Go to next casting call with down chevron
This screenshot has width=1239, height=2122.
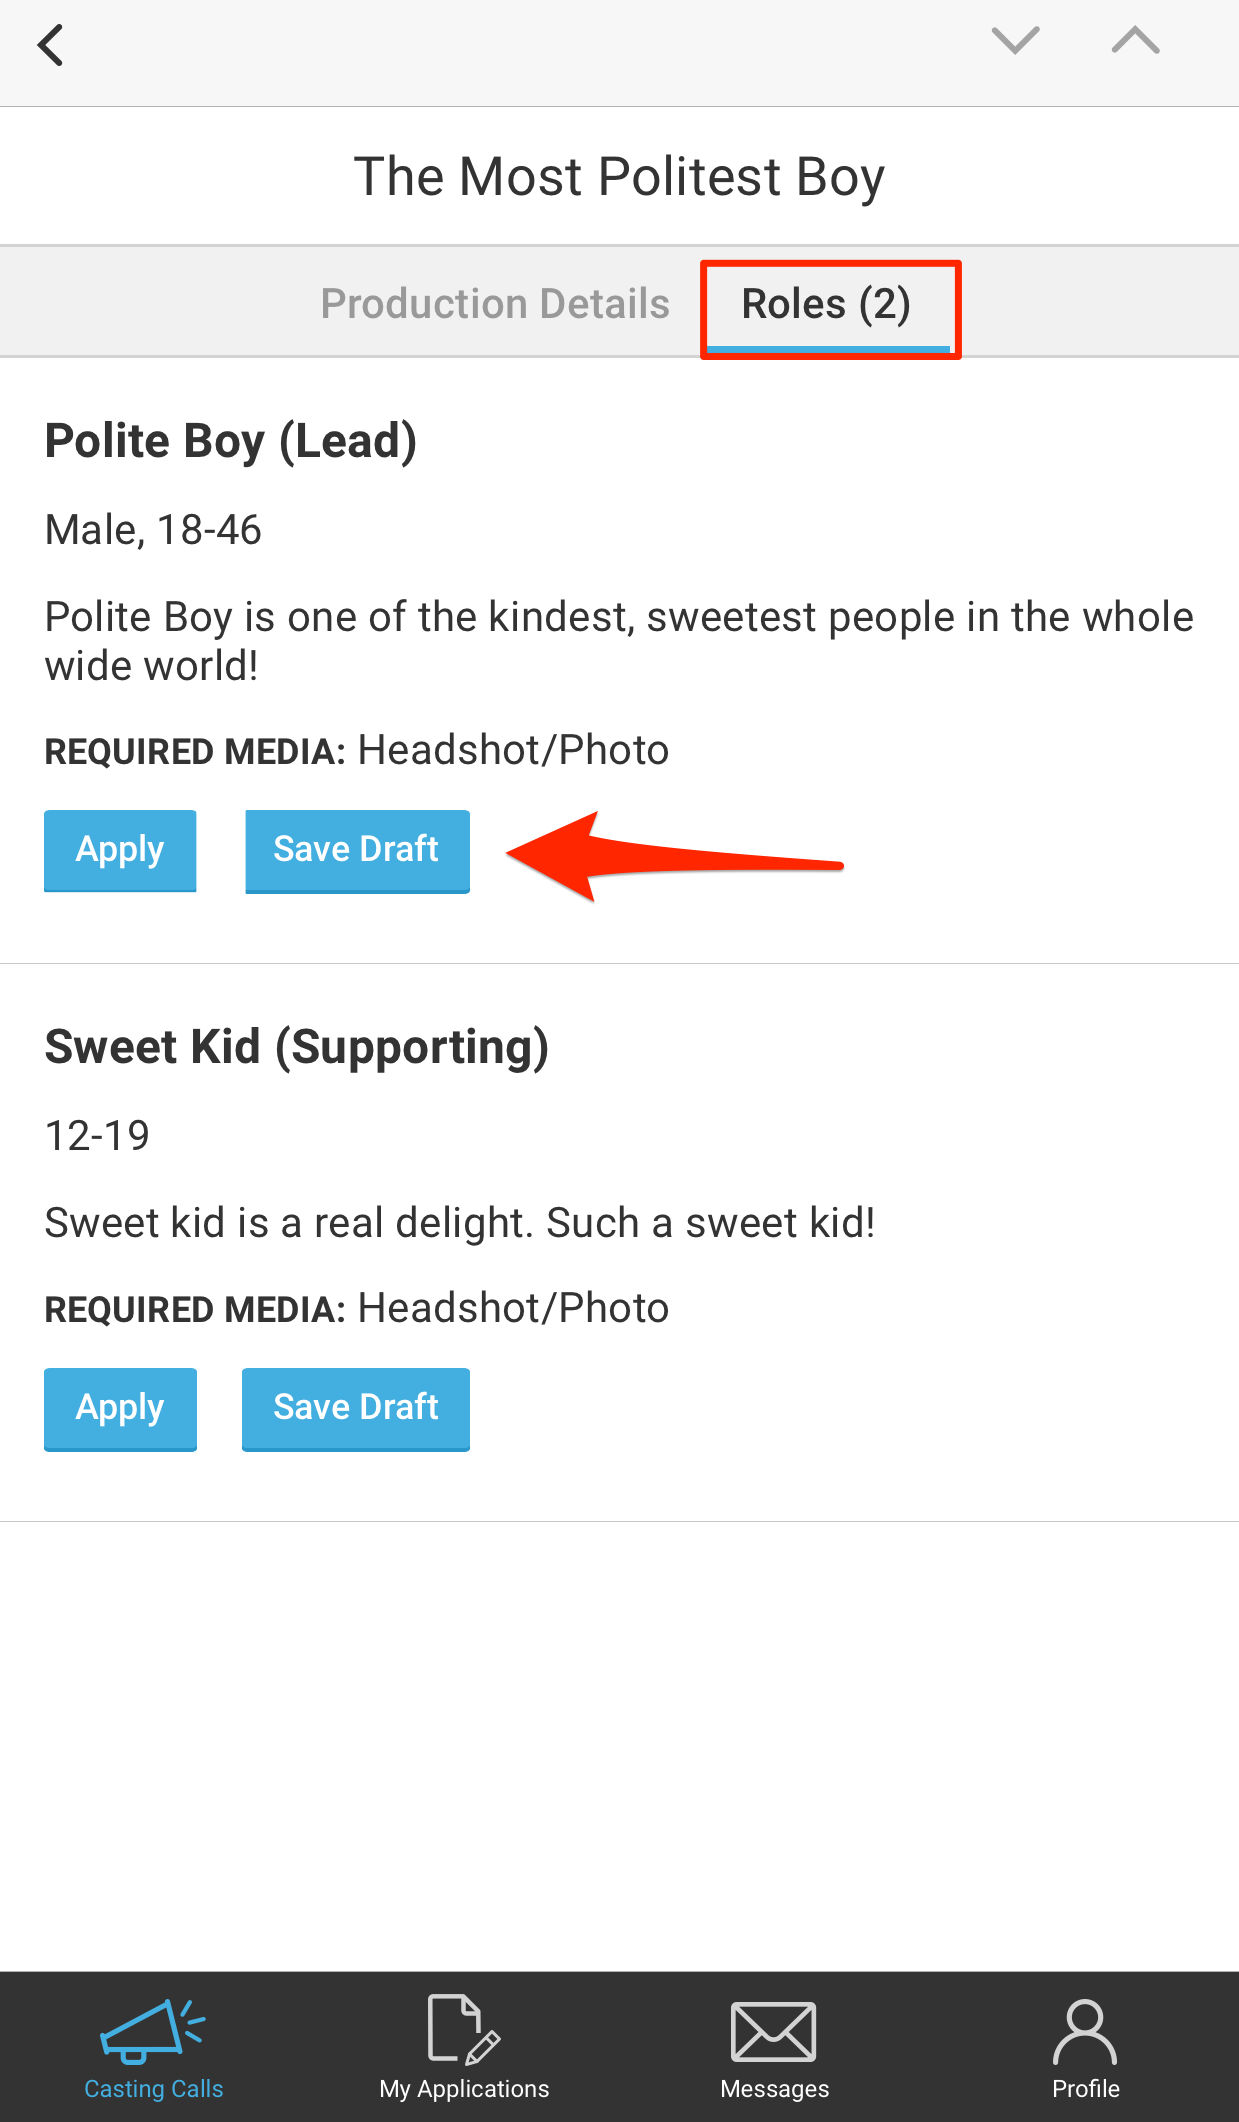[x=1015, y=41]
